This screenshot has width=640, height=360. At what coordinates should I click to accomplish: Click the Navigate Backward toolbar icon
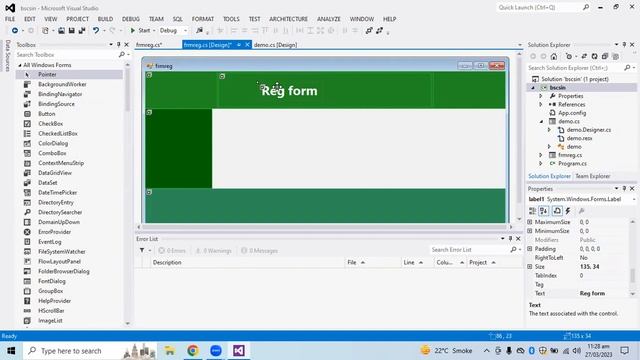(x=15, y=31)
